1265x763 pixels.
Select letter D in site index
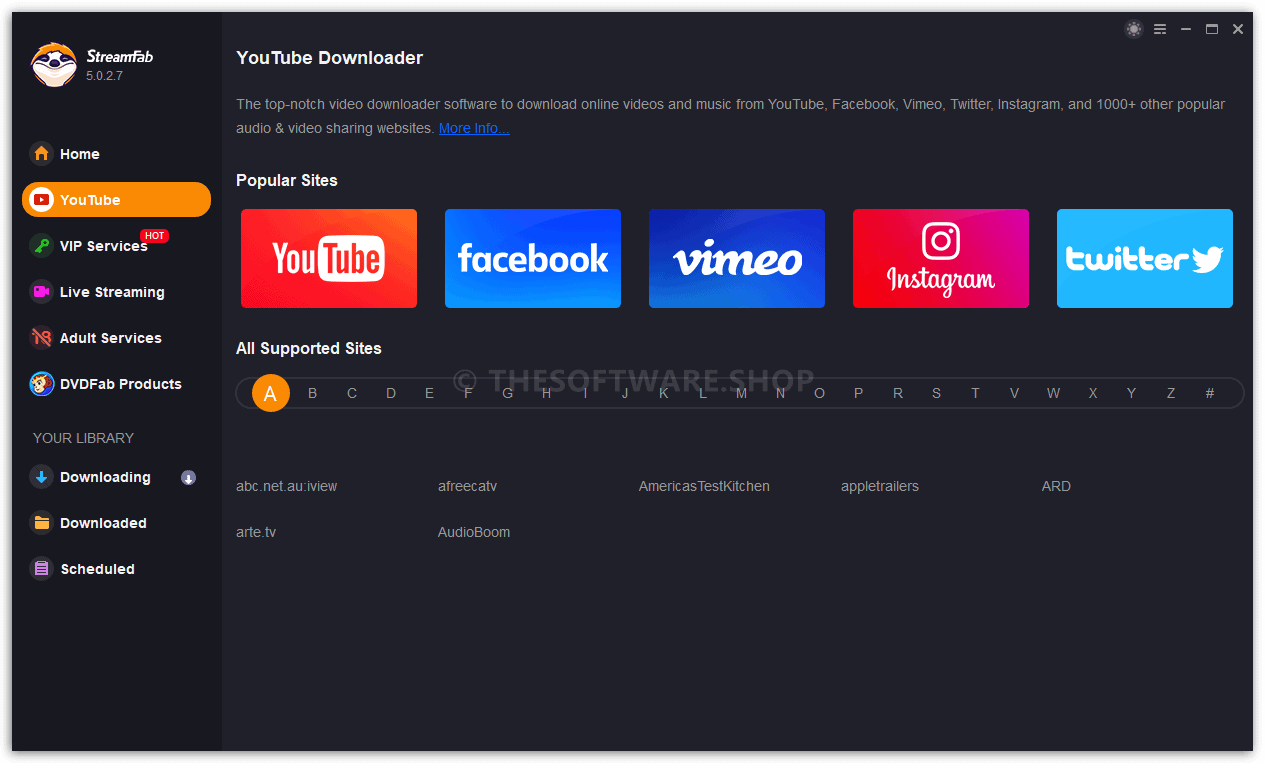(x=391, y=393)
